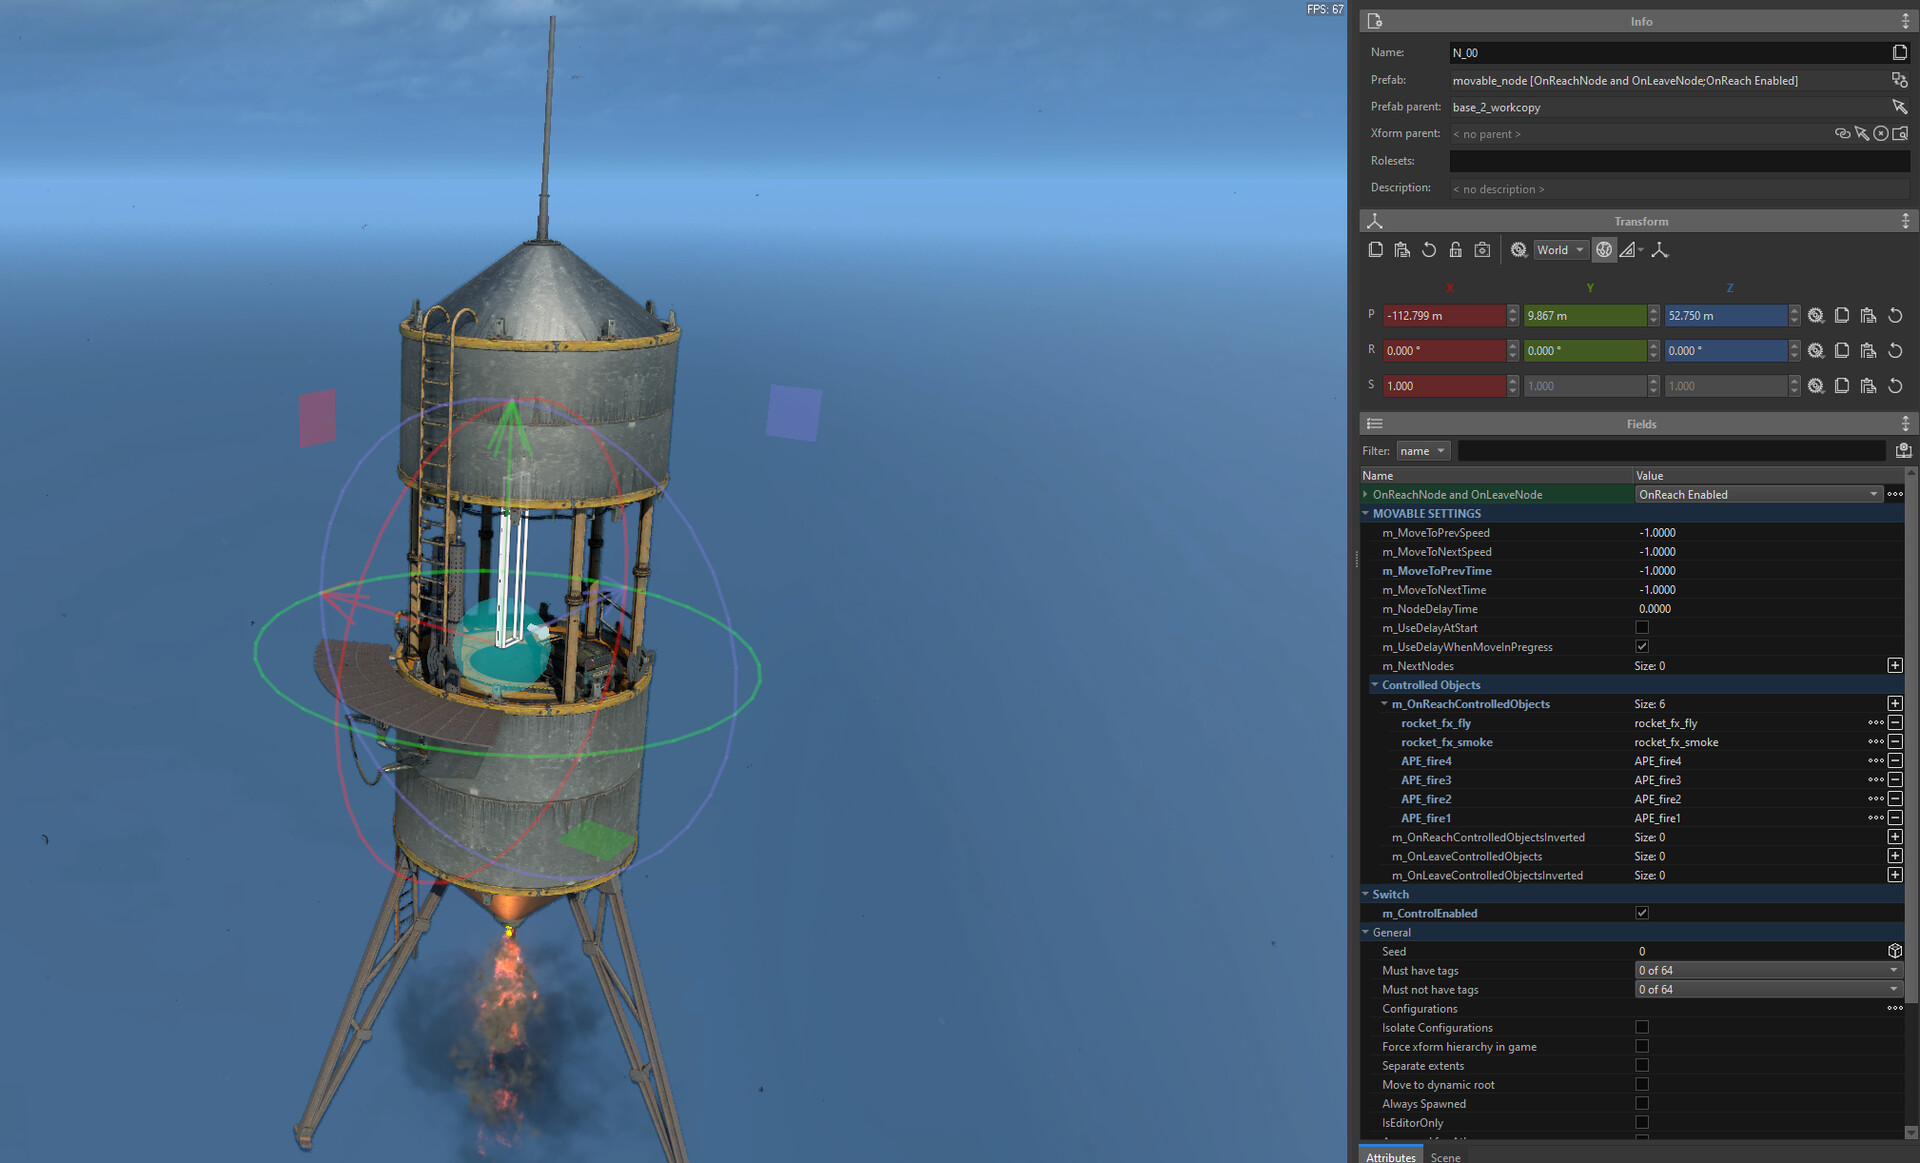Screen dimensions: 1920x1163
Task: Remove the rocket_fx_smoke entry with minus button
Action: 1895,742
